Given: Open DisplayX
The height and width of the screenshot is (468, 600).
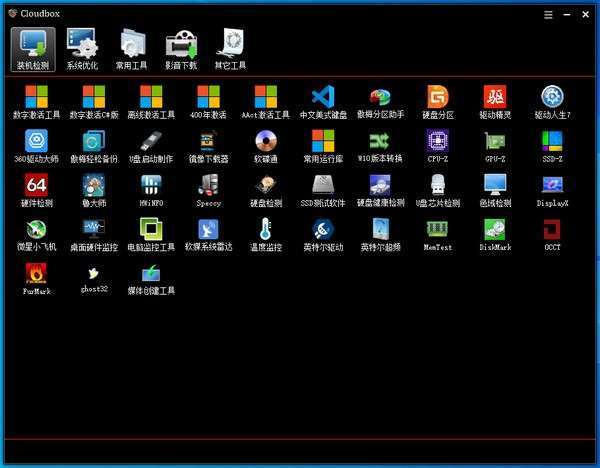Looking at the screenshot, I should click(x=553, y=191).
